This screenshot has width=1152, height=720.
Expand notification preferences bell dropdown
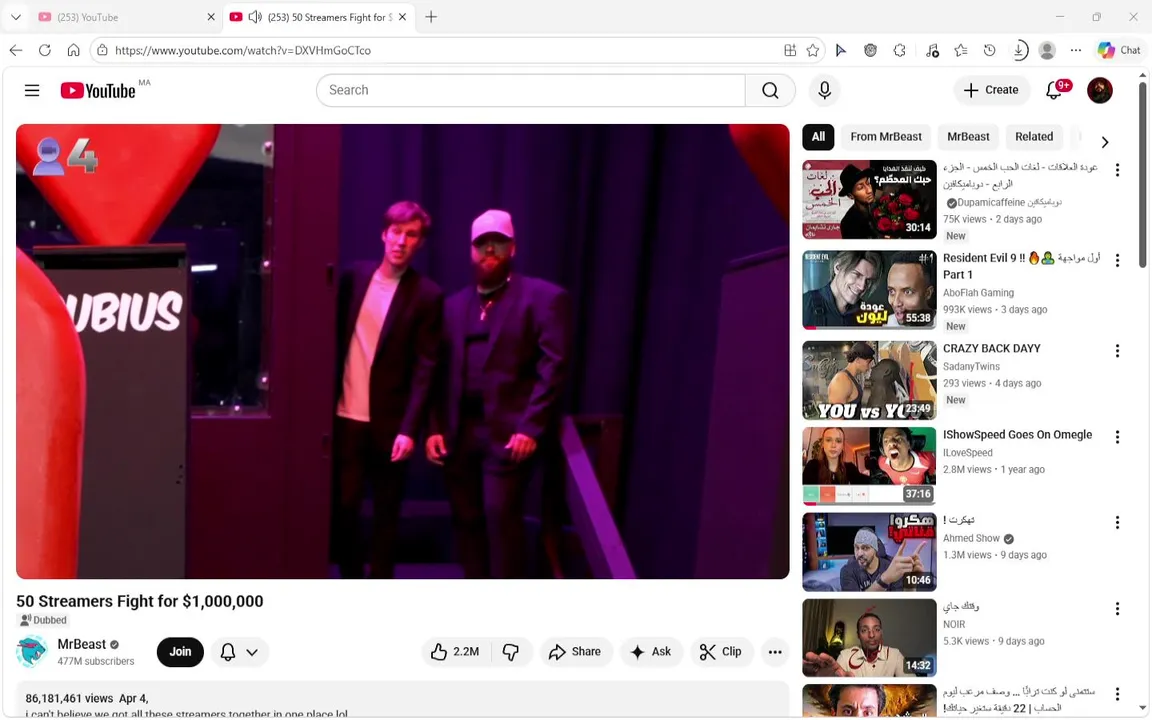tap(240, 652)
